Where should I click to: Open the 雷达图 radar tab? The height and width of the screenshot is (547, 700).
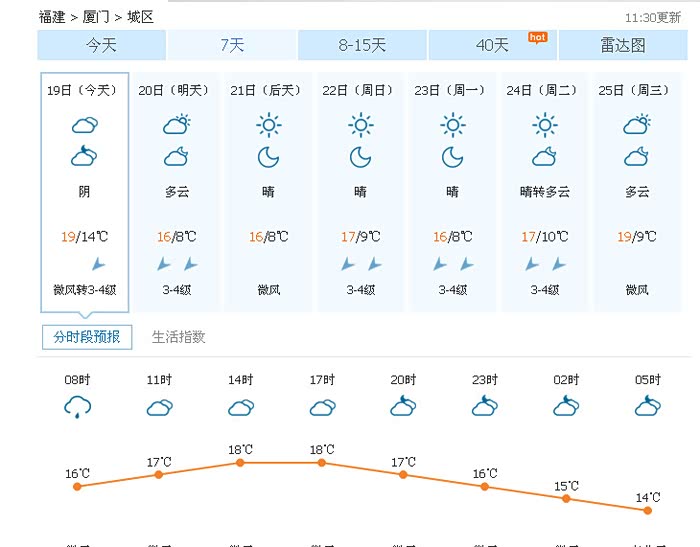622,45
